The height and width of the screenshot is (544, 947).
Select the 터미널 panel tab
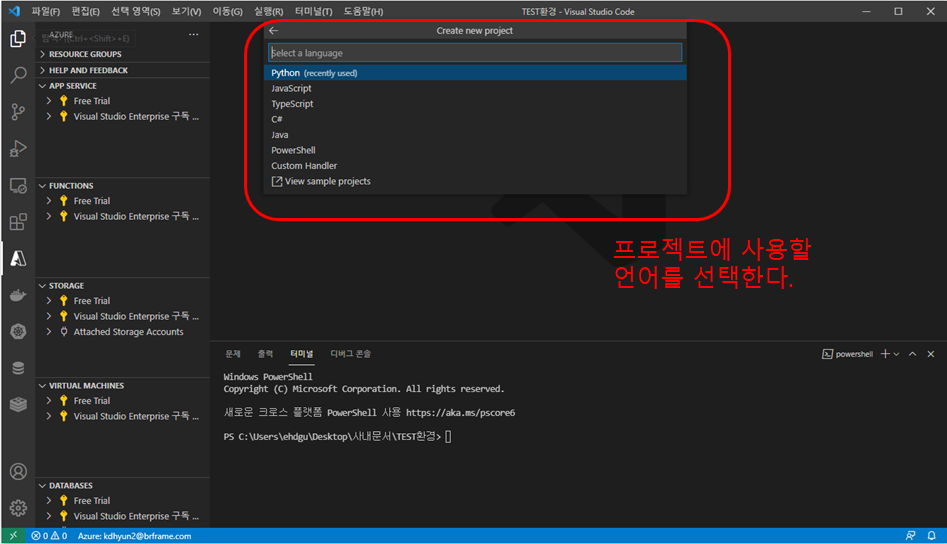(x=301, y=354)
